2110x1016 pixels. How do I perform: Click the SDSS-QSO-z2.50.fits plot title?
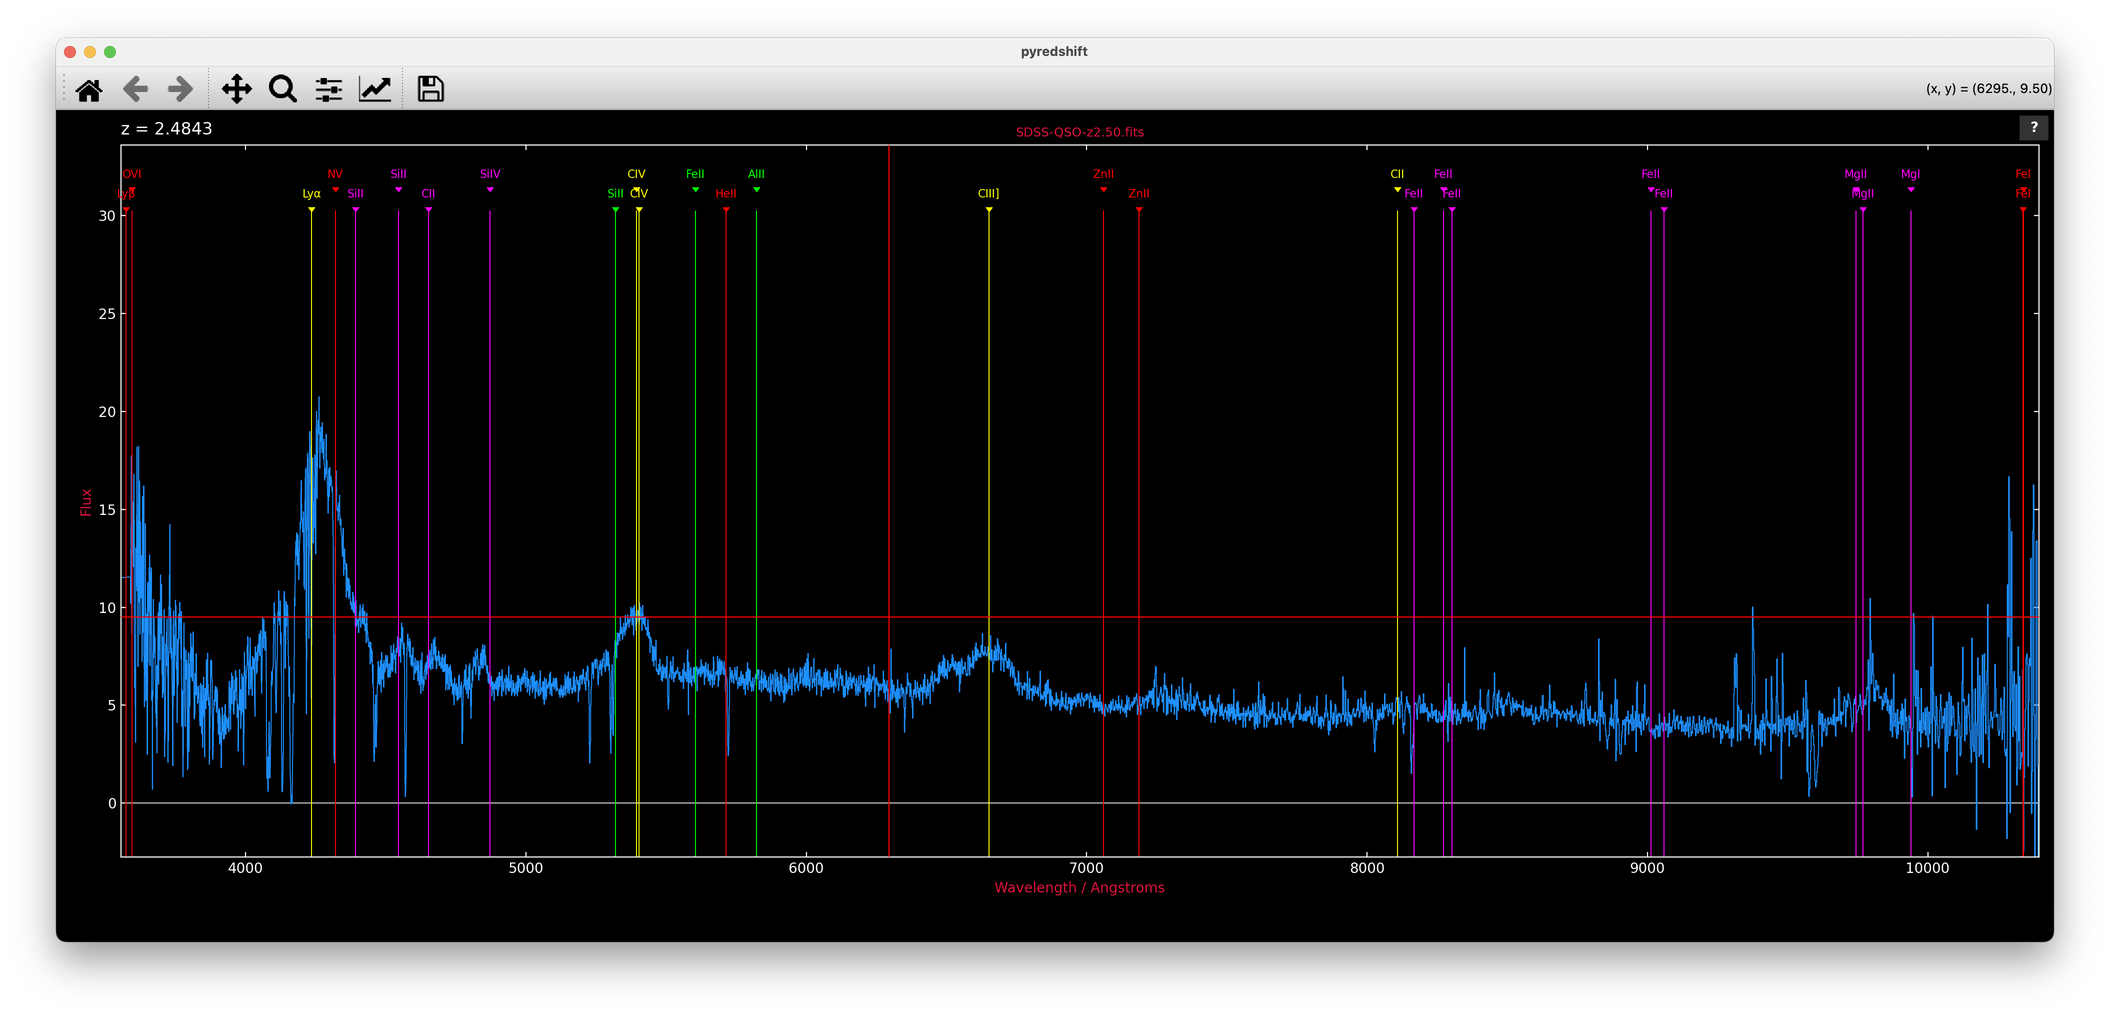click(1080, 132)
